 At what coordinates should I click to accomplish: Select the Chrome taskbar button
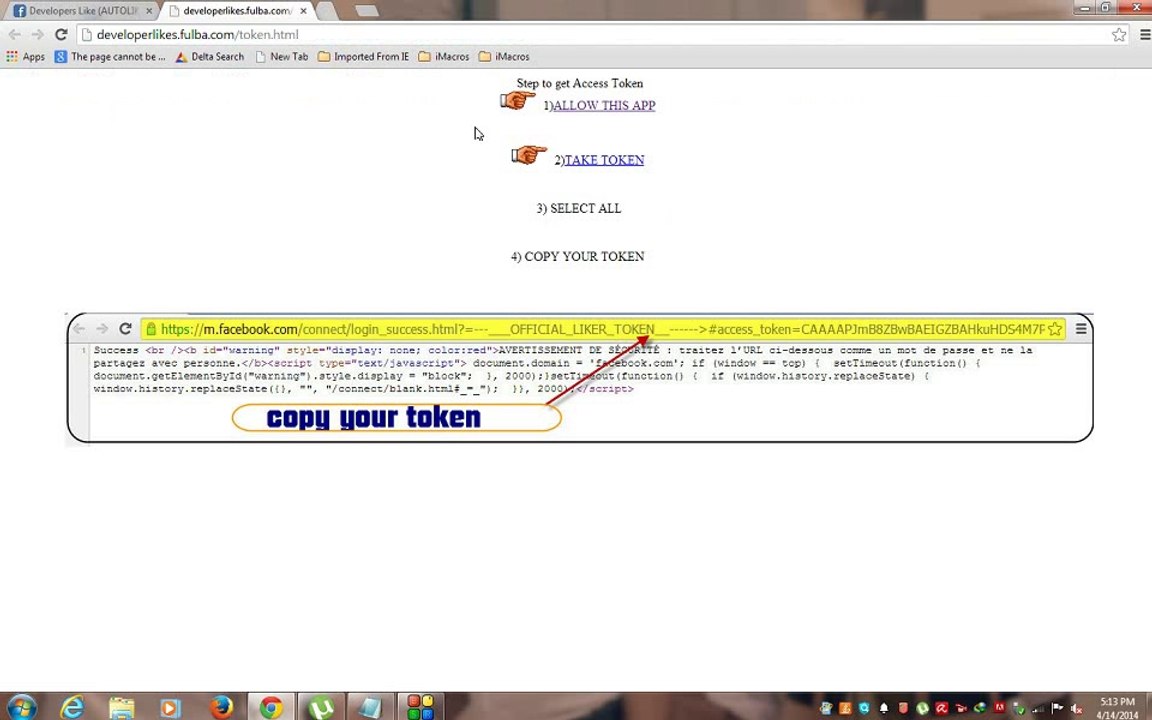coord(271,707)
